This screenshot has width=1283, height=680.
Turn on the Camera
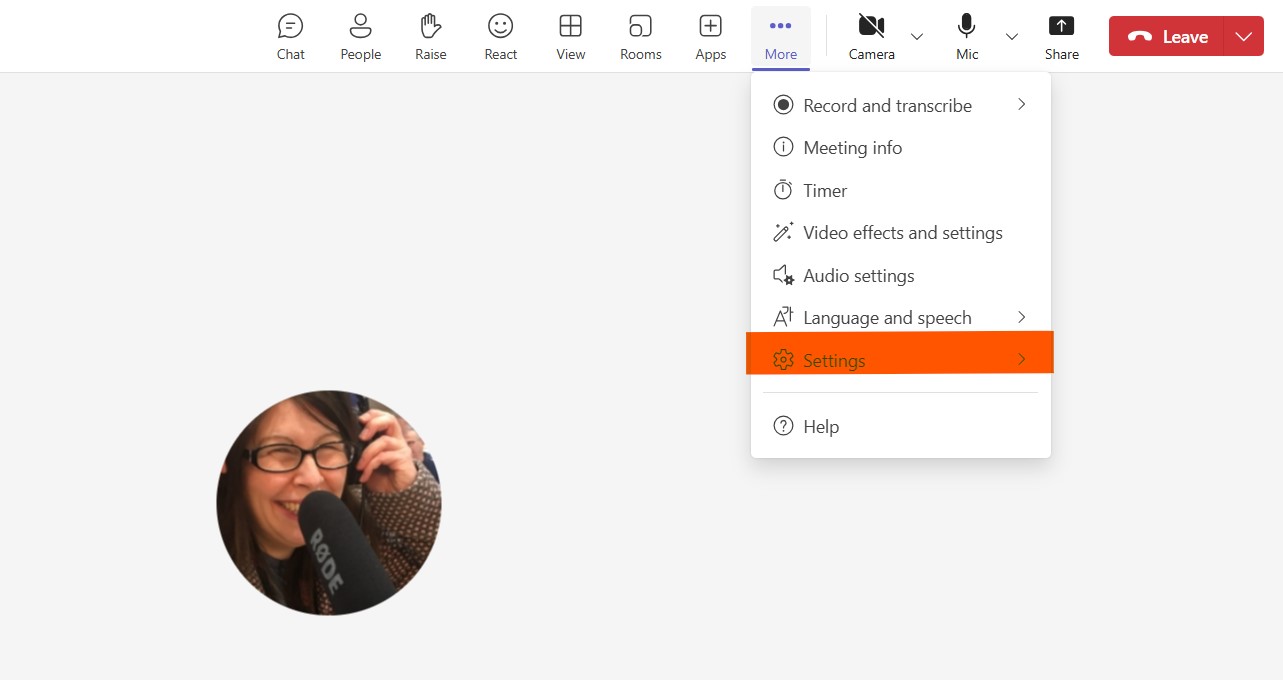(x=871, y=37)
